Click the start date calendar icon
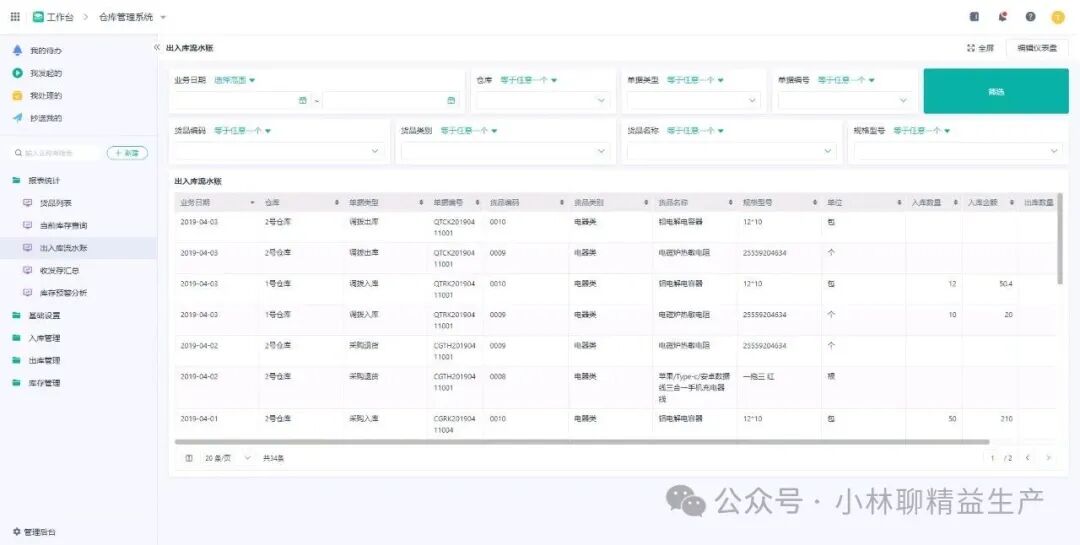This screenshot has width=1080, height=545. coord(303,100)
